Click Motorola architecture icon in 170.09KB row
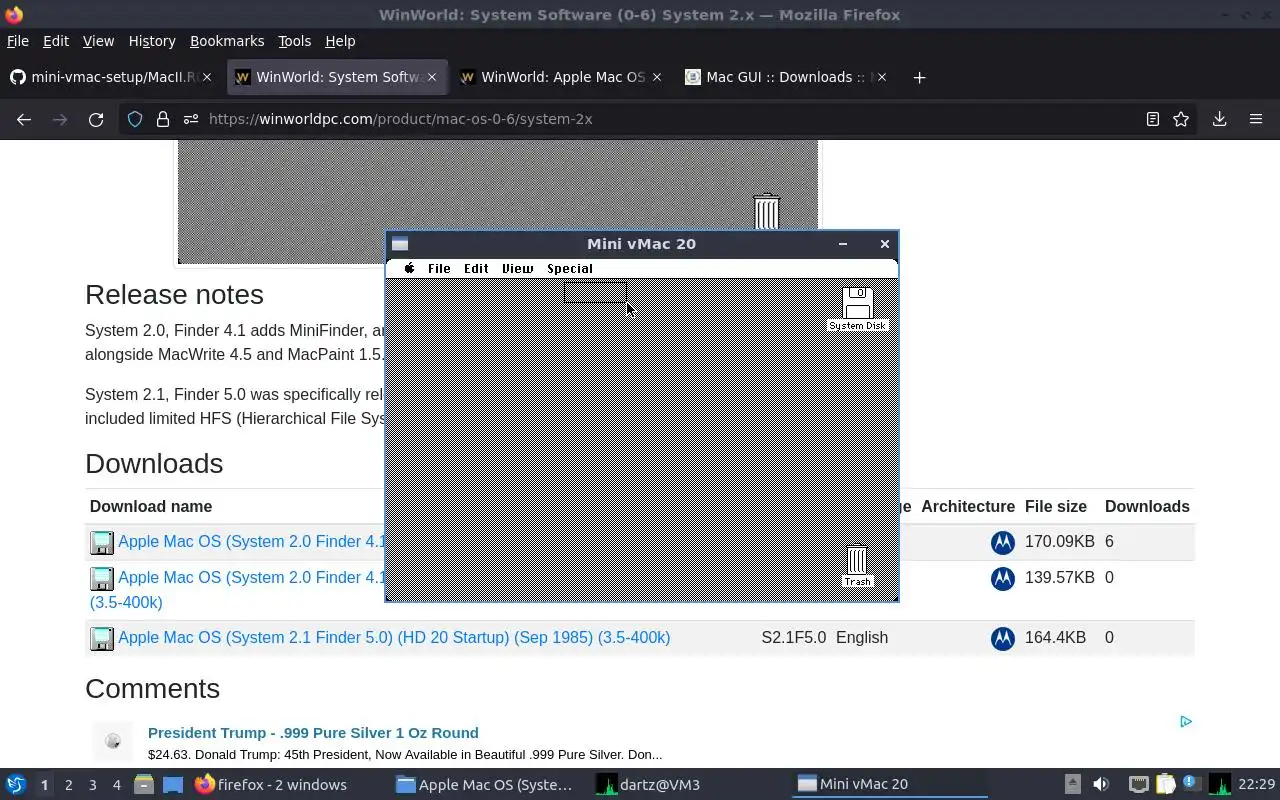The height and width of the screenshot is (800, 1280). coord(1002,542)
